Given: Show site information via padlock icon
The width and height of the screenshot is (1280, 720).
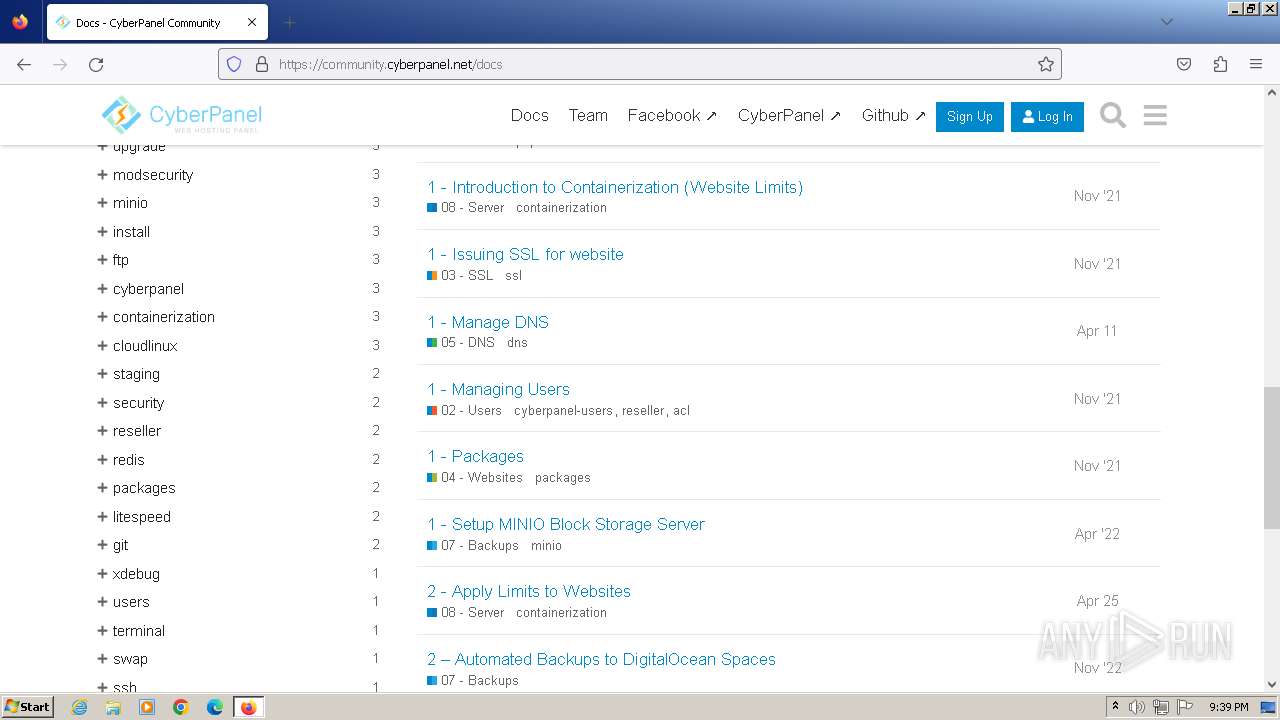Looking at the screenshot, I should (262, 64).
